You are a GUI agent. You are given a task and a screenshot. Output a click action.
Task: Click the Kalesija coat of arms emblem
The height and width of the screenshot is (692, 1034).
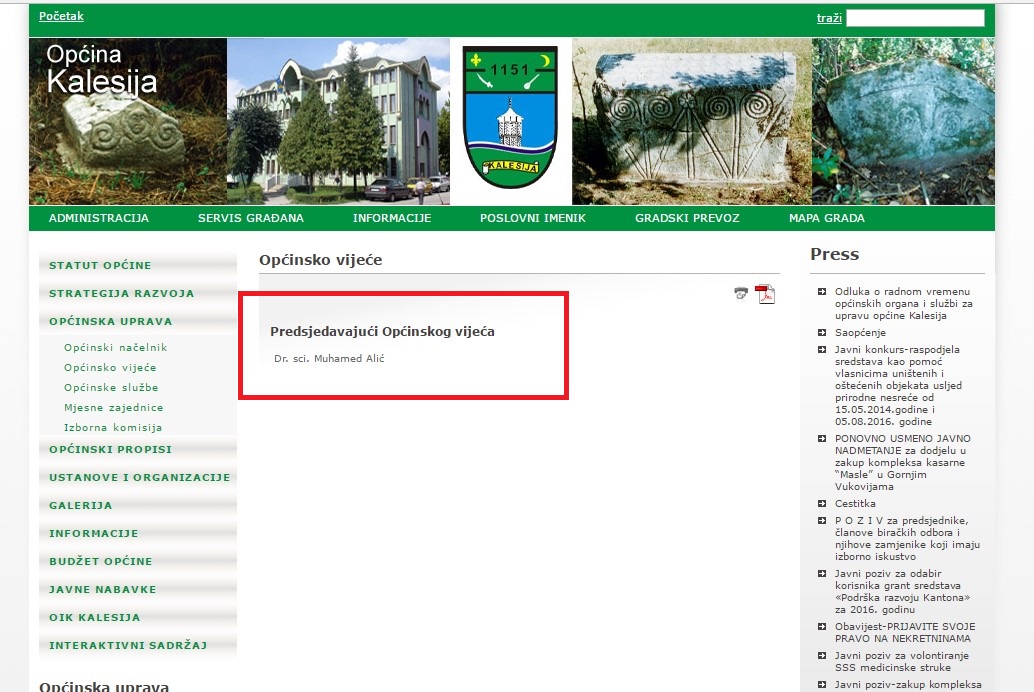[510, 117]
